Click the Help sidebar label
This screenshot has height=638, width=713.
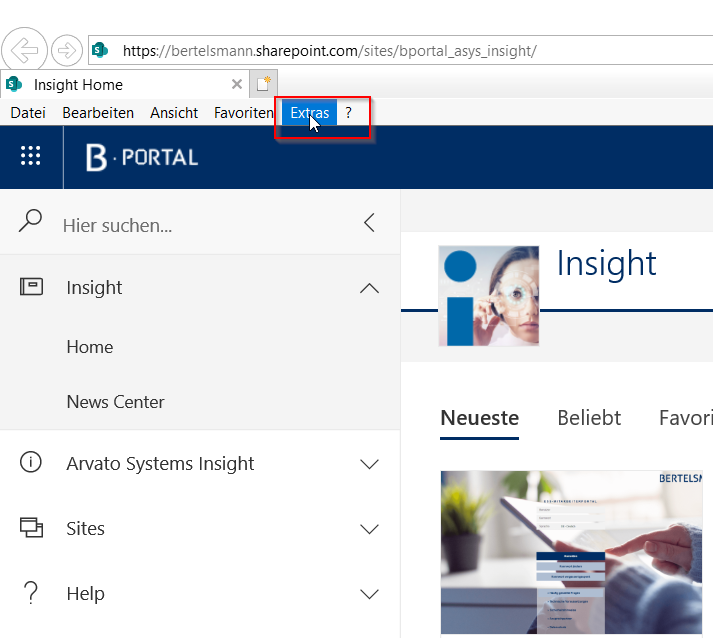(x=85, y=594)
